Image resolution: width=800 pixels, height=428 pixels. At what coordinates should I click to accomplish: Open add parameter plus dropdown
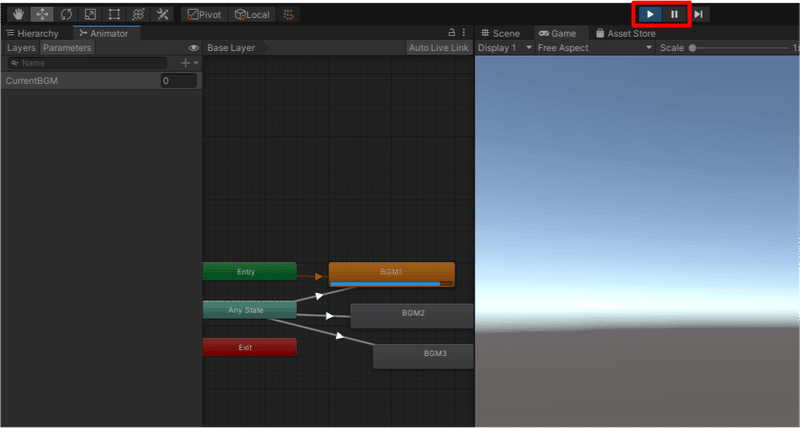190,63
